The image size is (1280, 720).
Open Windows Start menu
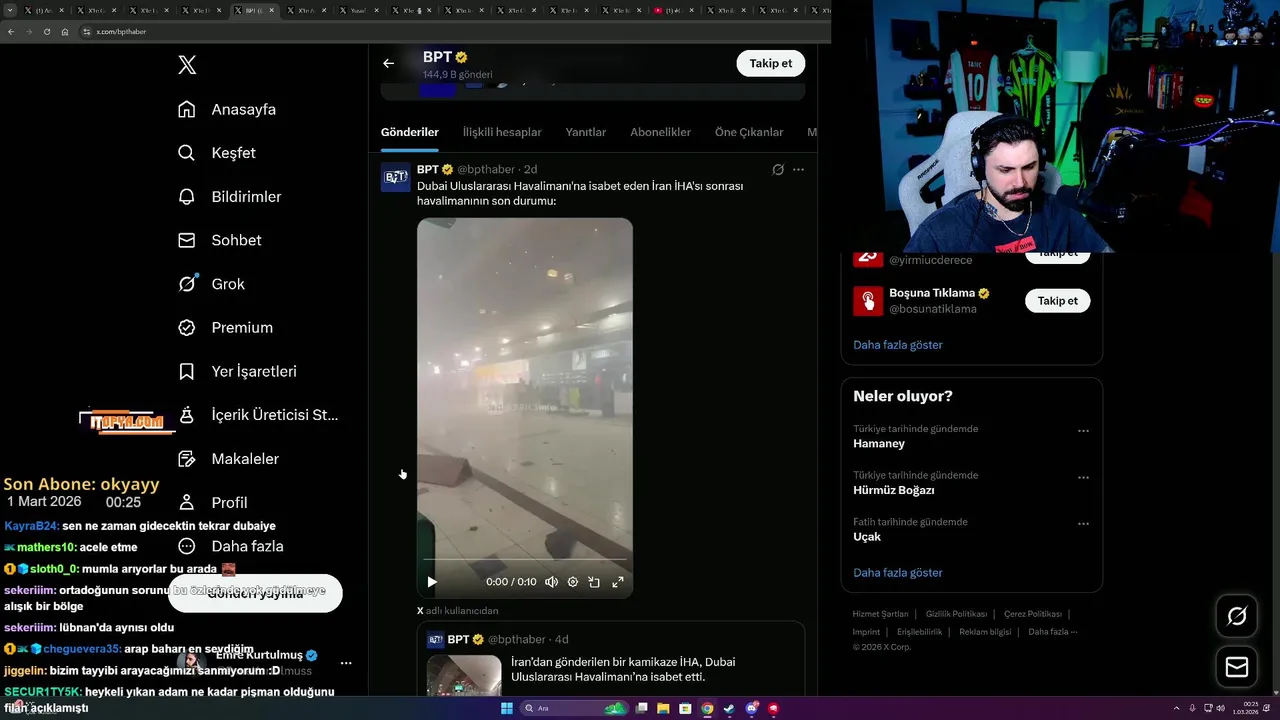click(x=507, y=709)
